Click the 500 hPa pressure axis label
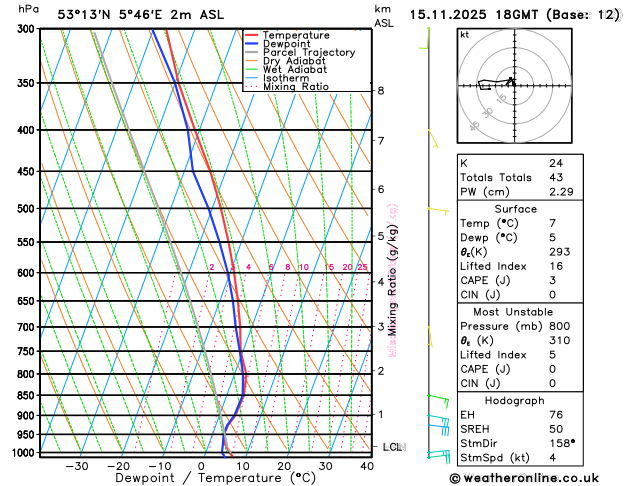 click(x=27, y=209)
